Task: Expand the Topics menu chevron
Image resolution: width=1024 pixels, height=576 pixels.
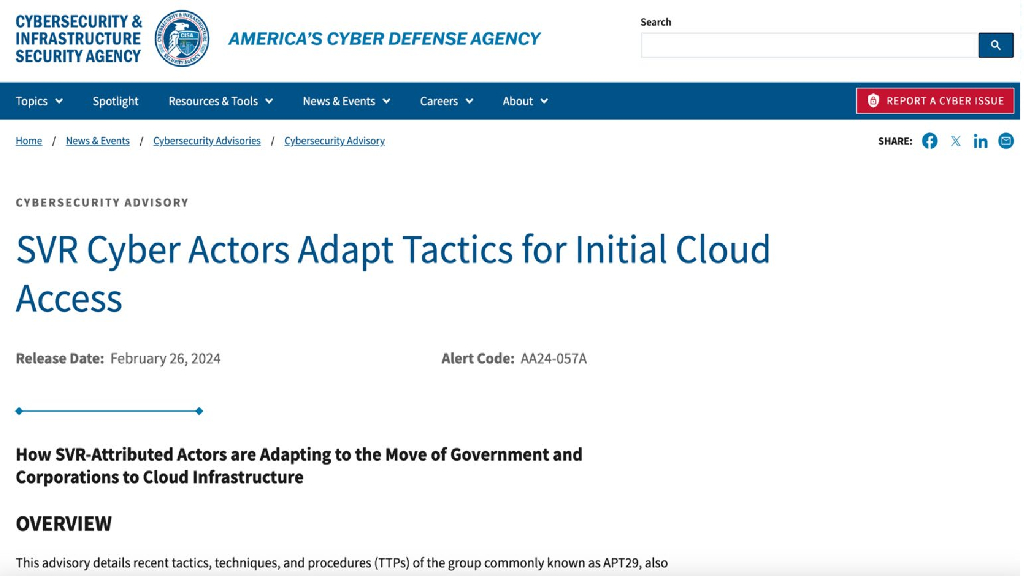Action: tap(59, 101)
